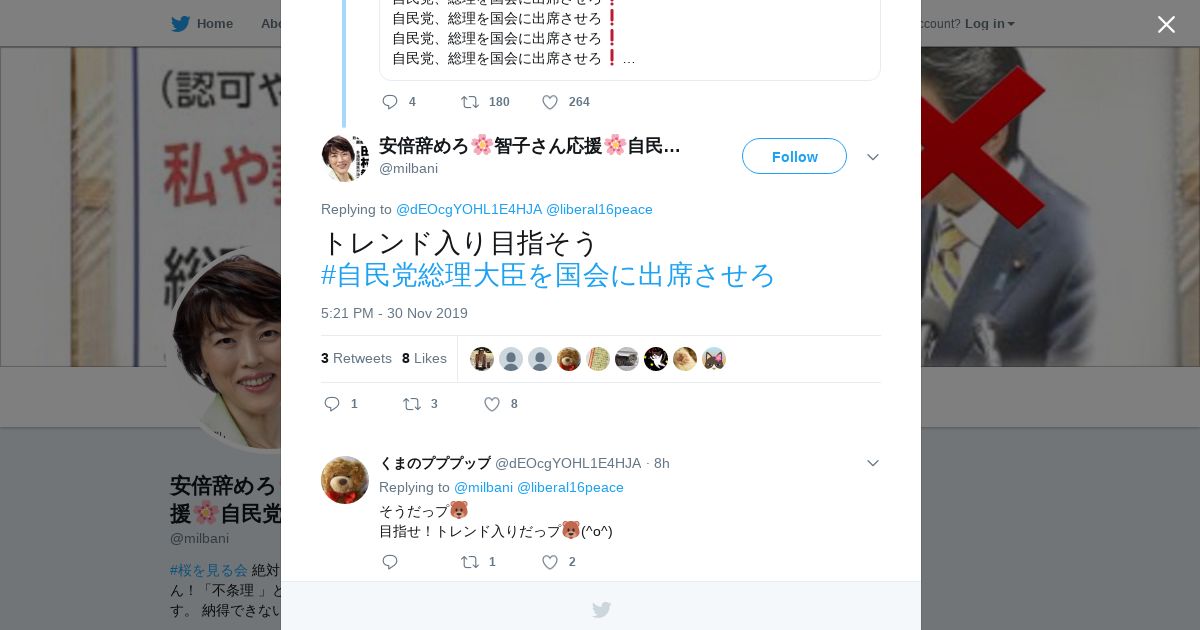Retweet くまのプププップ's reply tweet
The width and height of the screenshot is (1200, 630).
pos(470,562)
